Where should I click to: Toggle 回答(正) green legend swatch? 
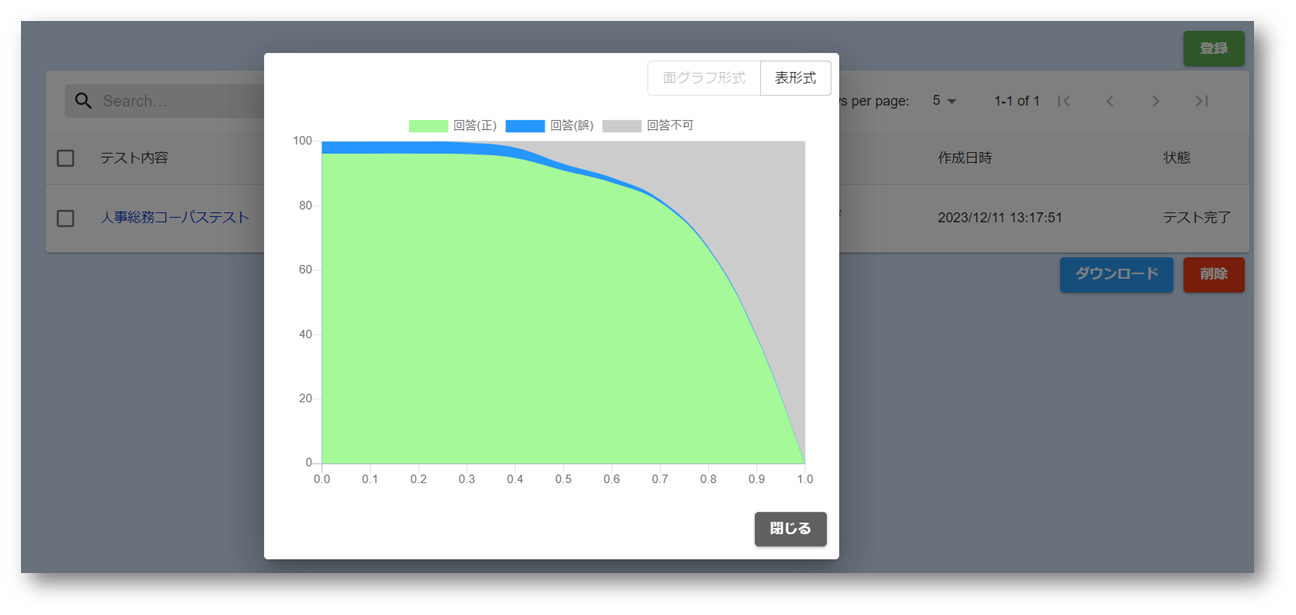[x=428, y=126]
